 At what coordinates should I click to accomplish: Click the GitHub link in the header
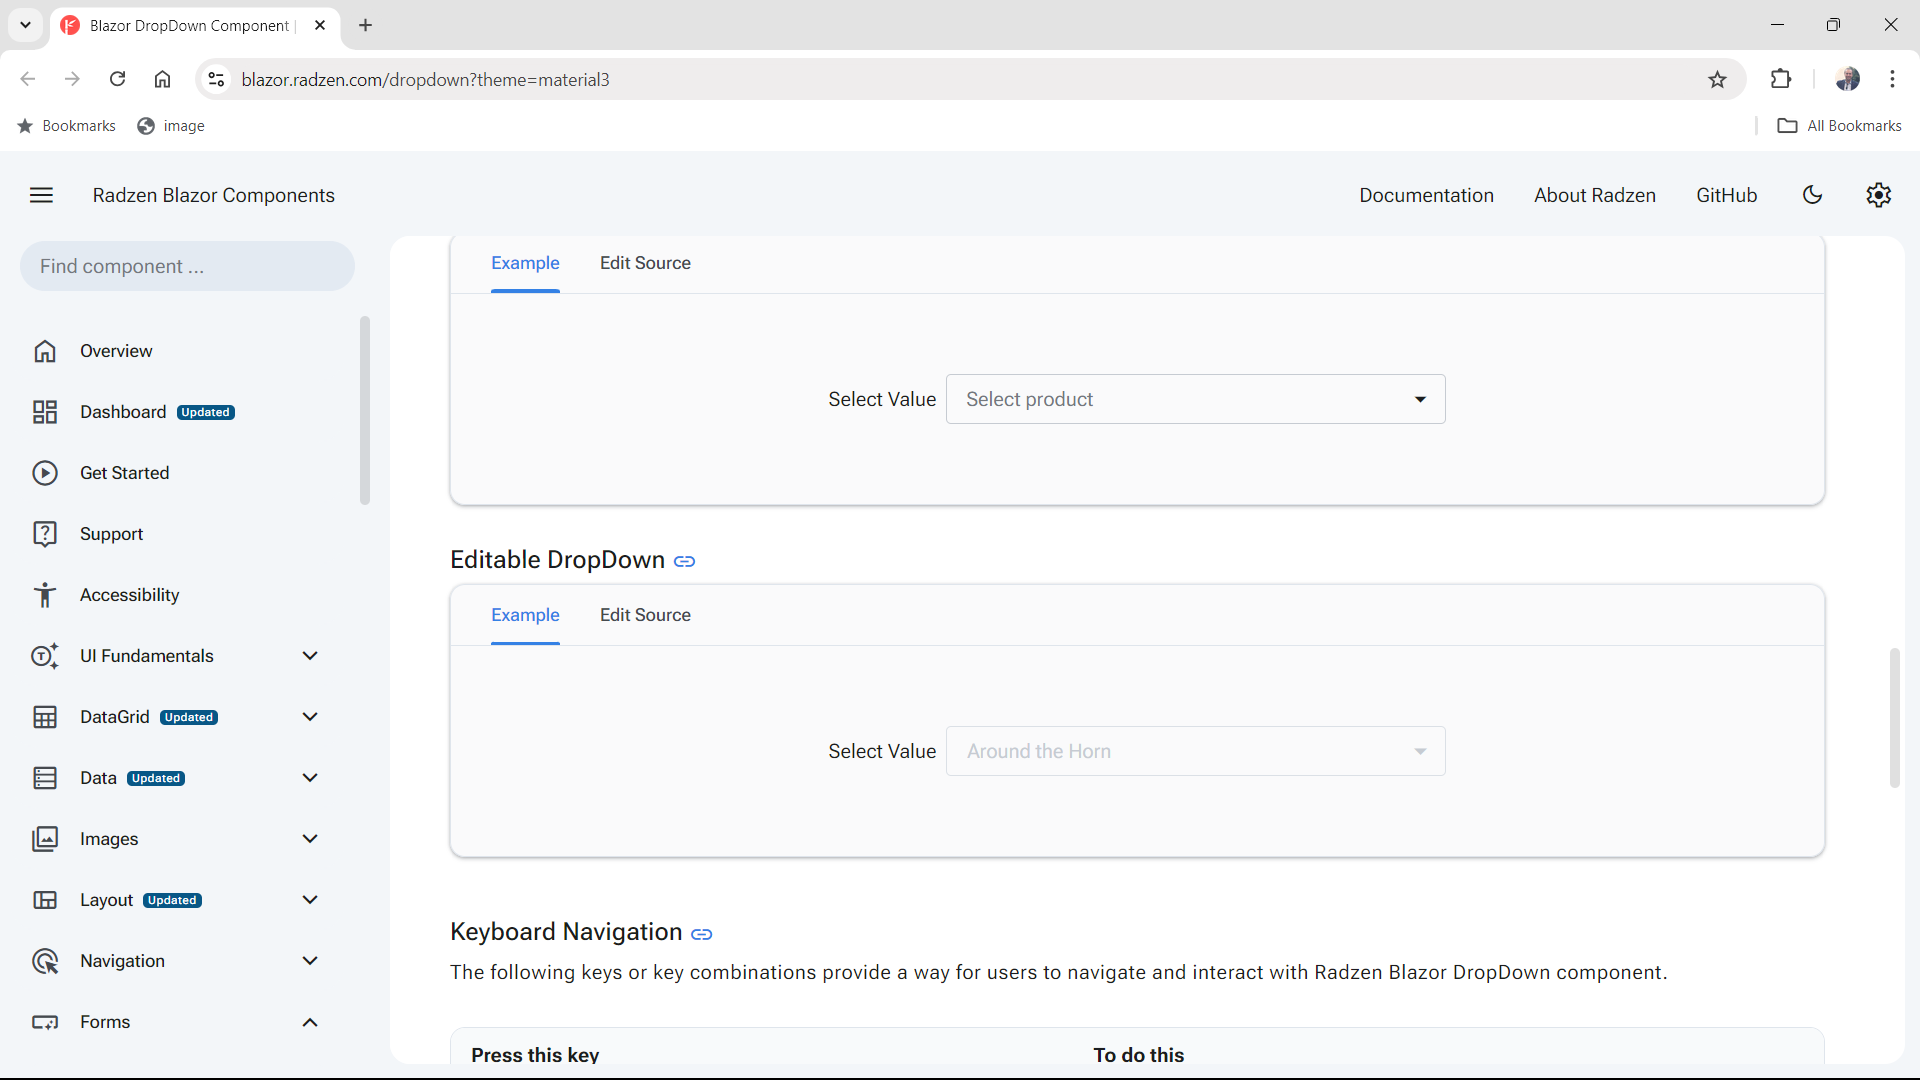[x=1726, y=195]
